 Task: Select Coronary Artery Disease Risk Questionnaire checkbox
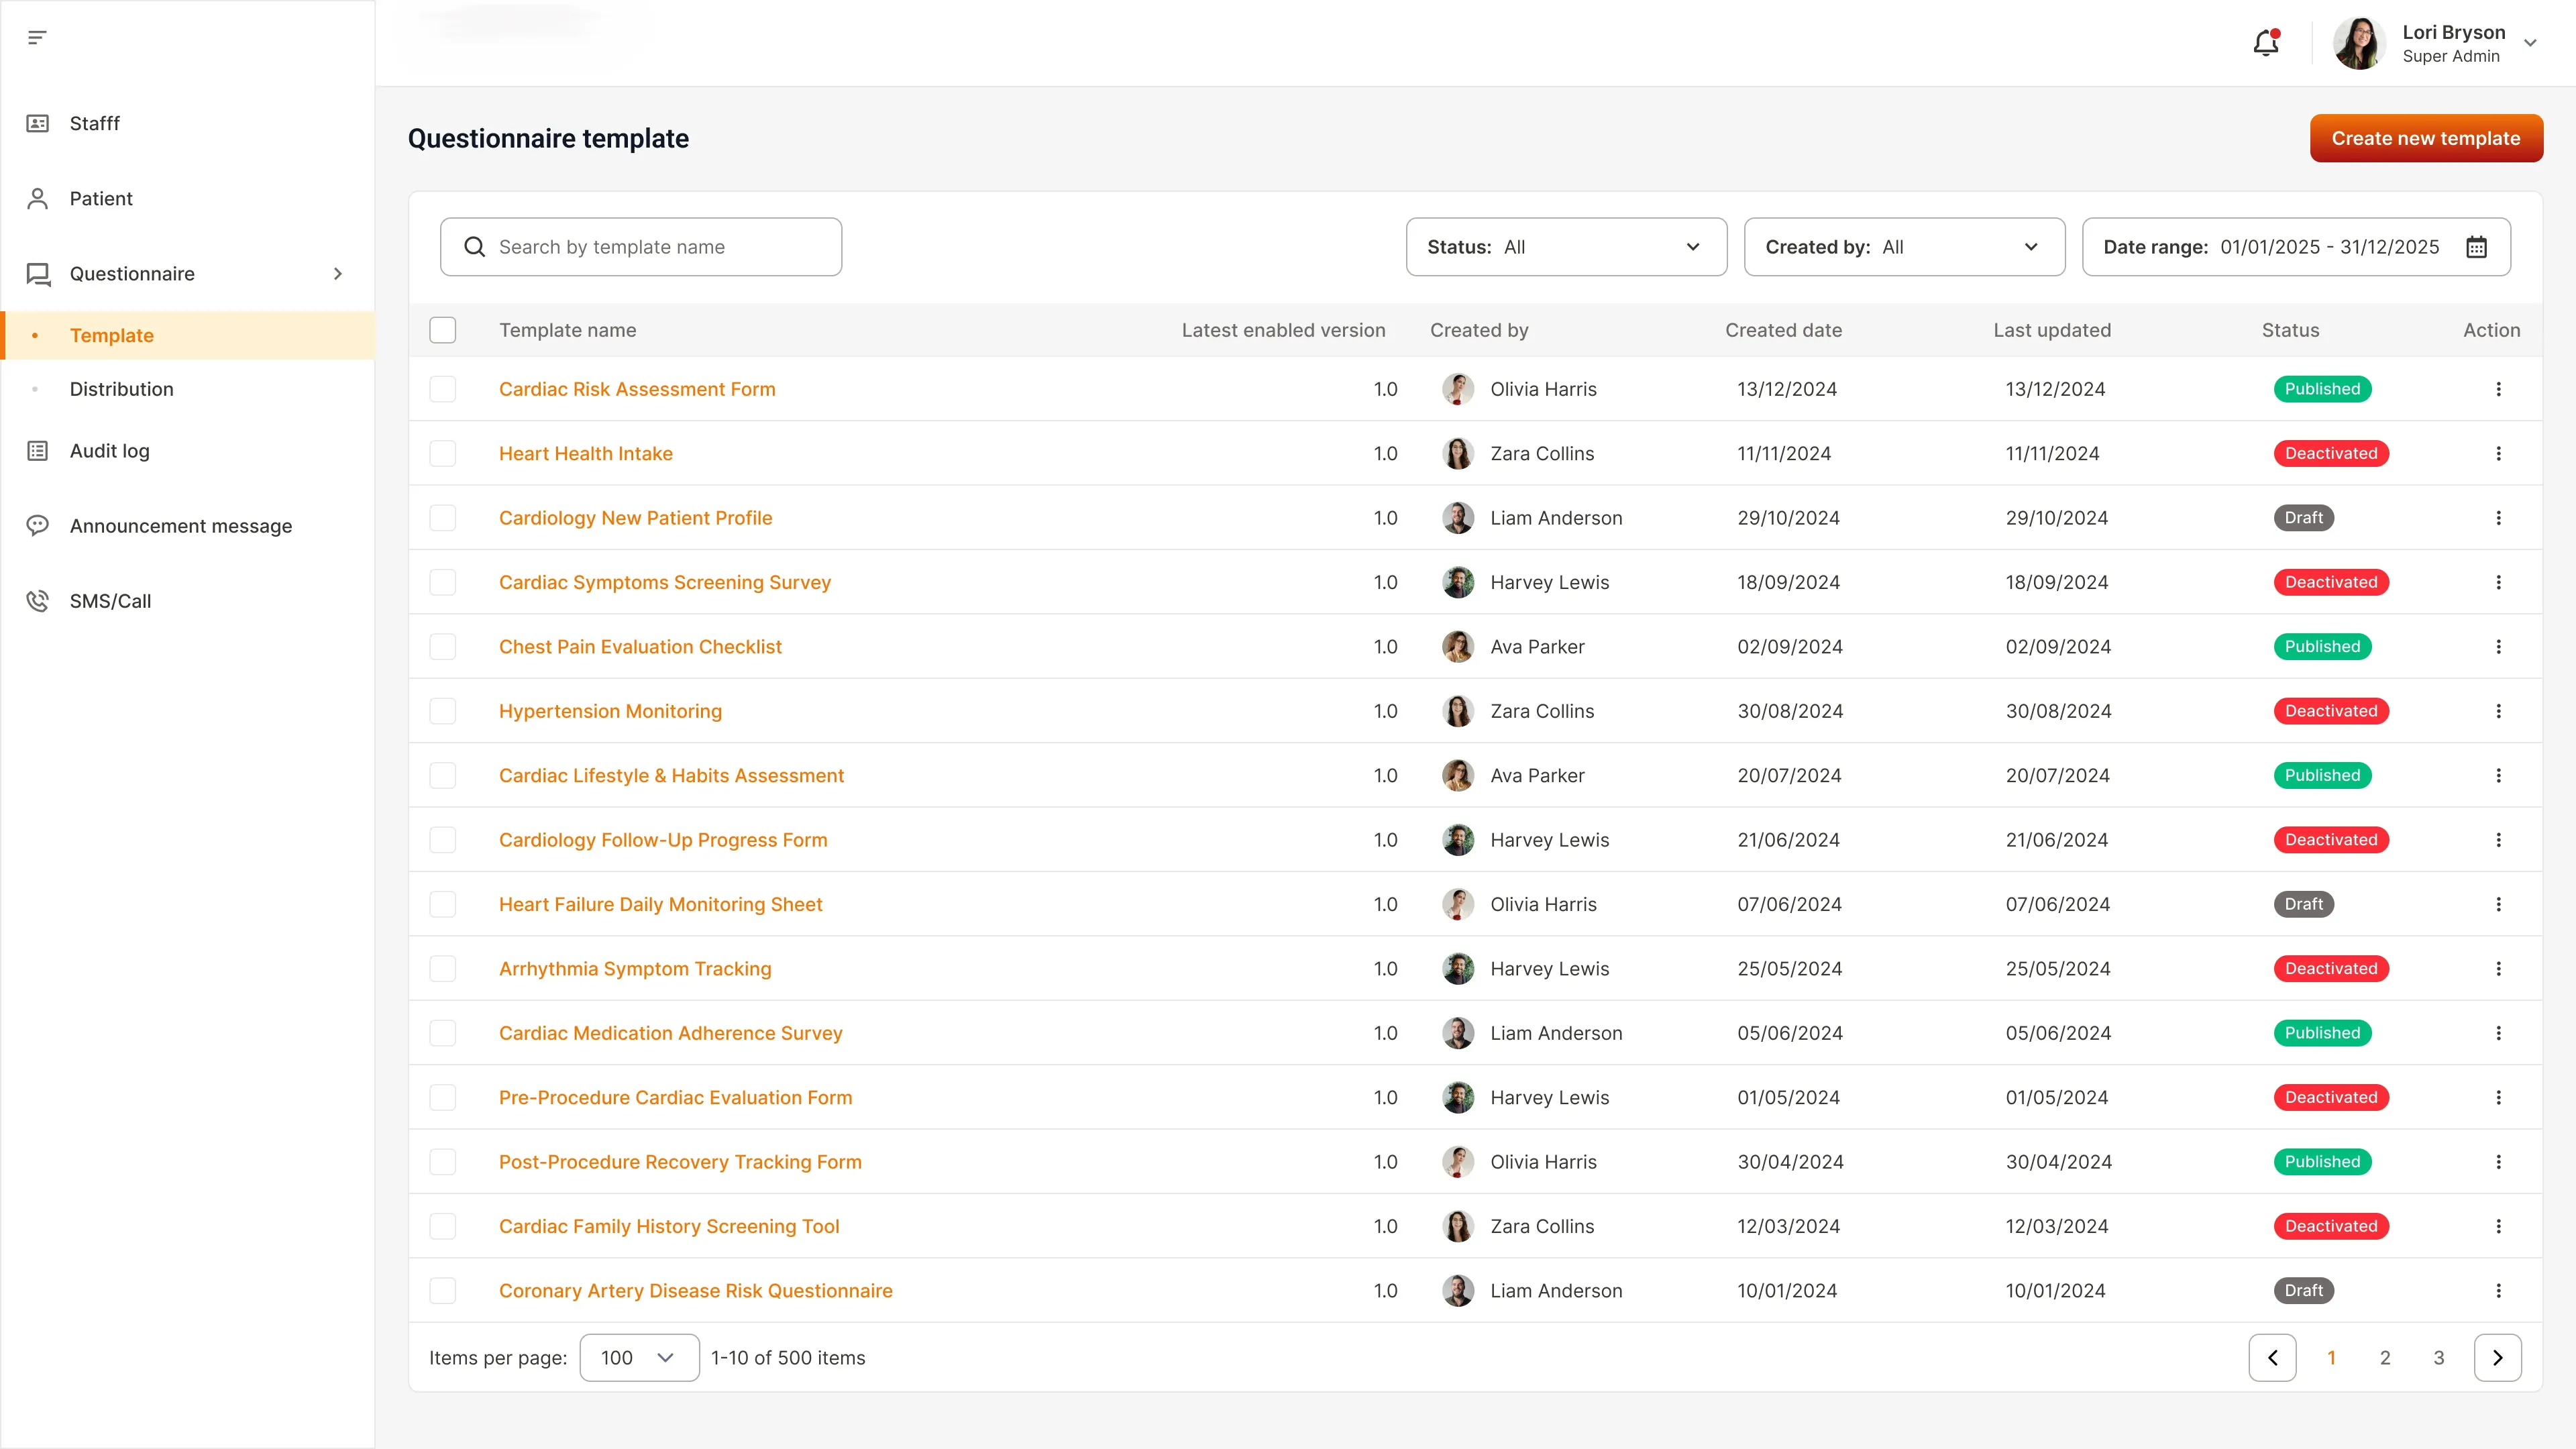443,1291
